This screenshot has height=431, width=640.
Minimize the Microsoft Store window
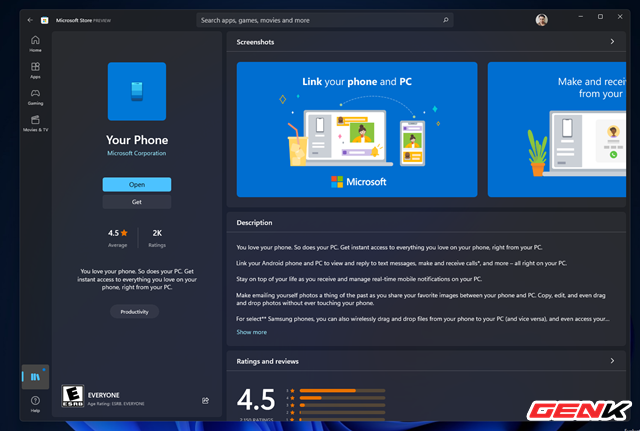[x=580, y=17]
